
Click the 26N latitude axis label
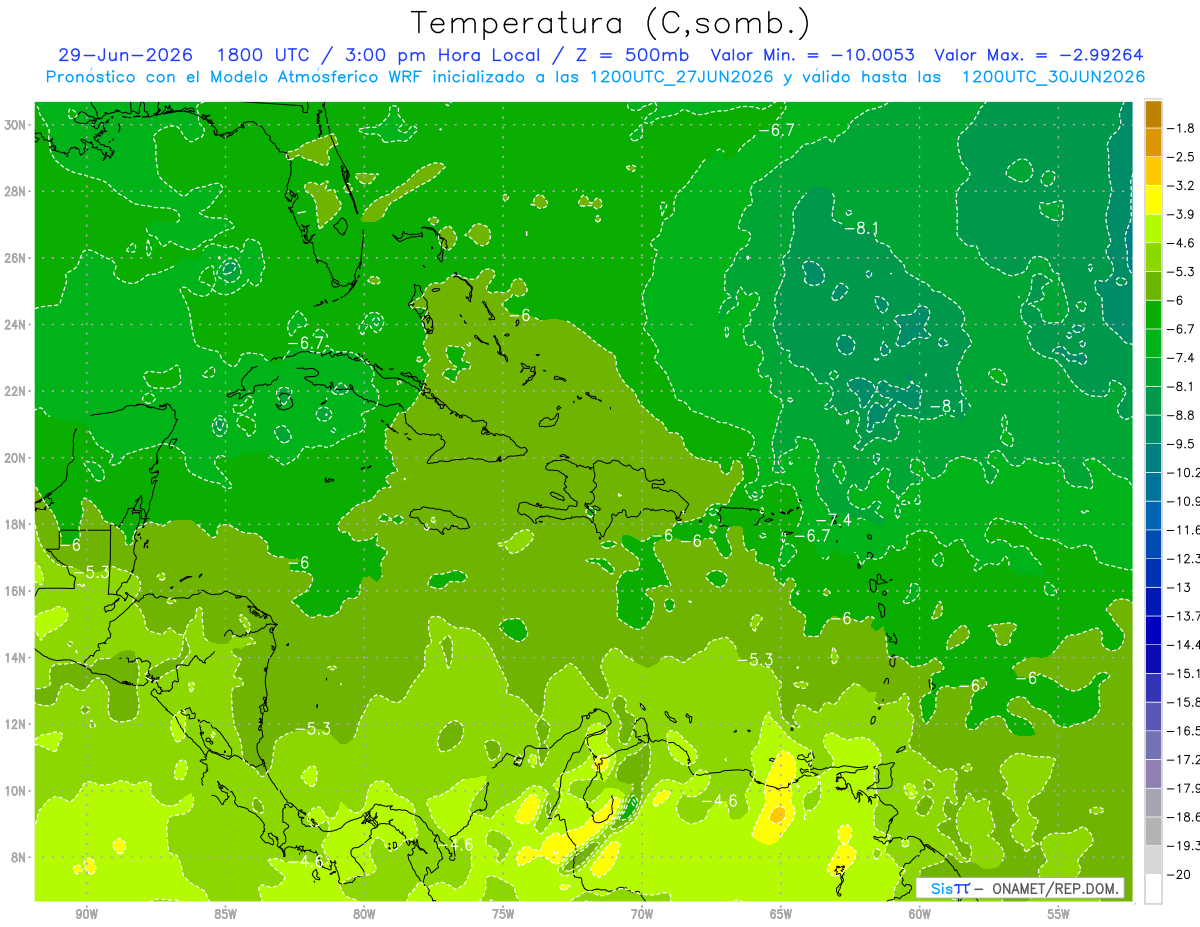coord(17,258)
